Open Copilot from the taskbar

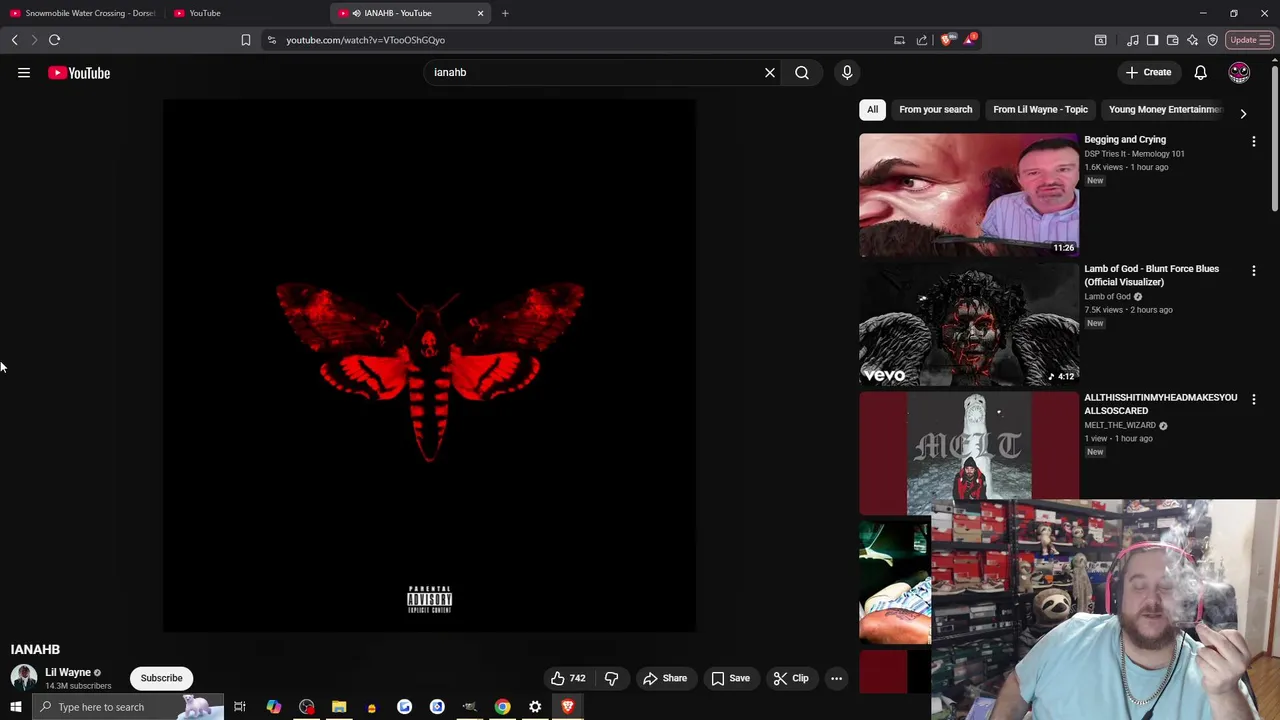tap(273, 707)
